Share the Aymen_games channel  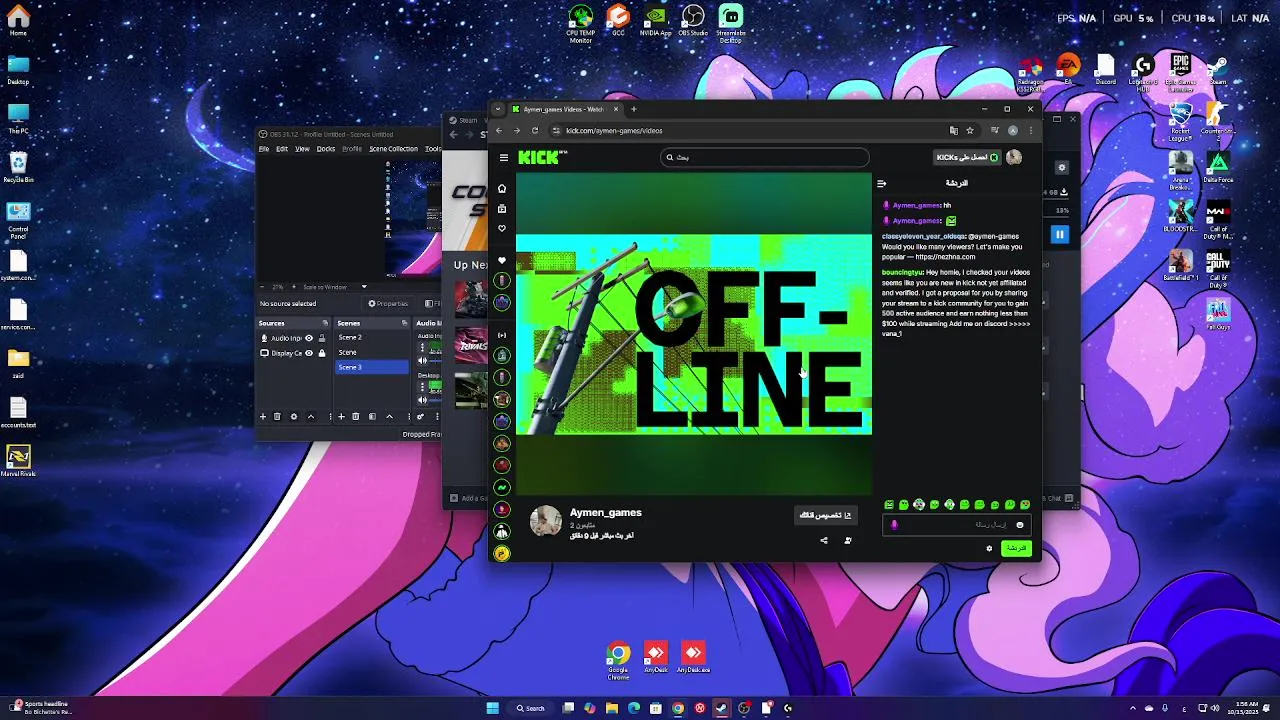coord(824,540)
